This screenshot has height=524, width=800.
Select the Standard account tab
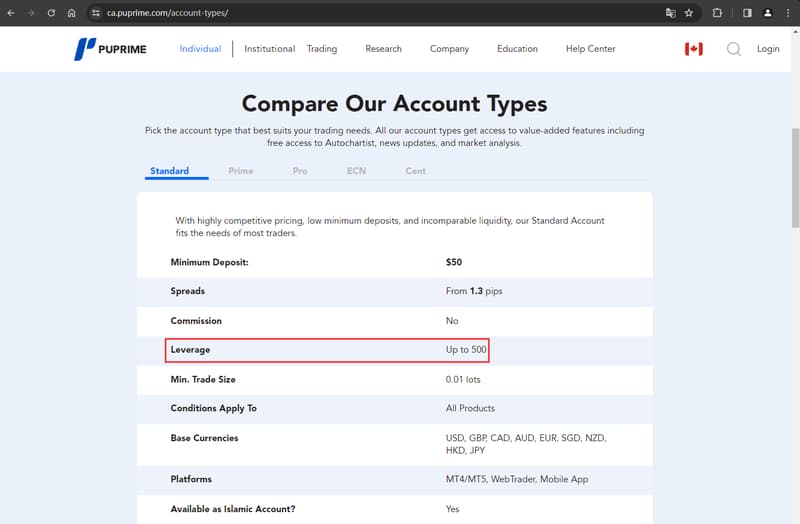click(169, 171)
